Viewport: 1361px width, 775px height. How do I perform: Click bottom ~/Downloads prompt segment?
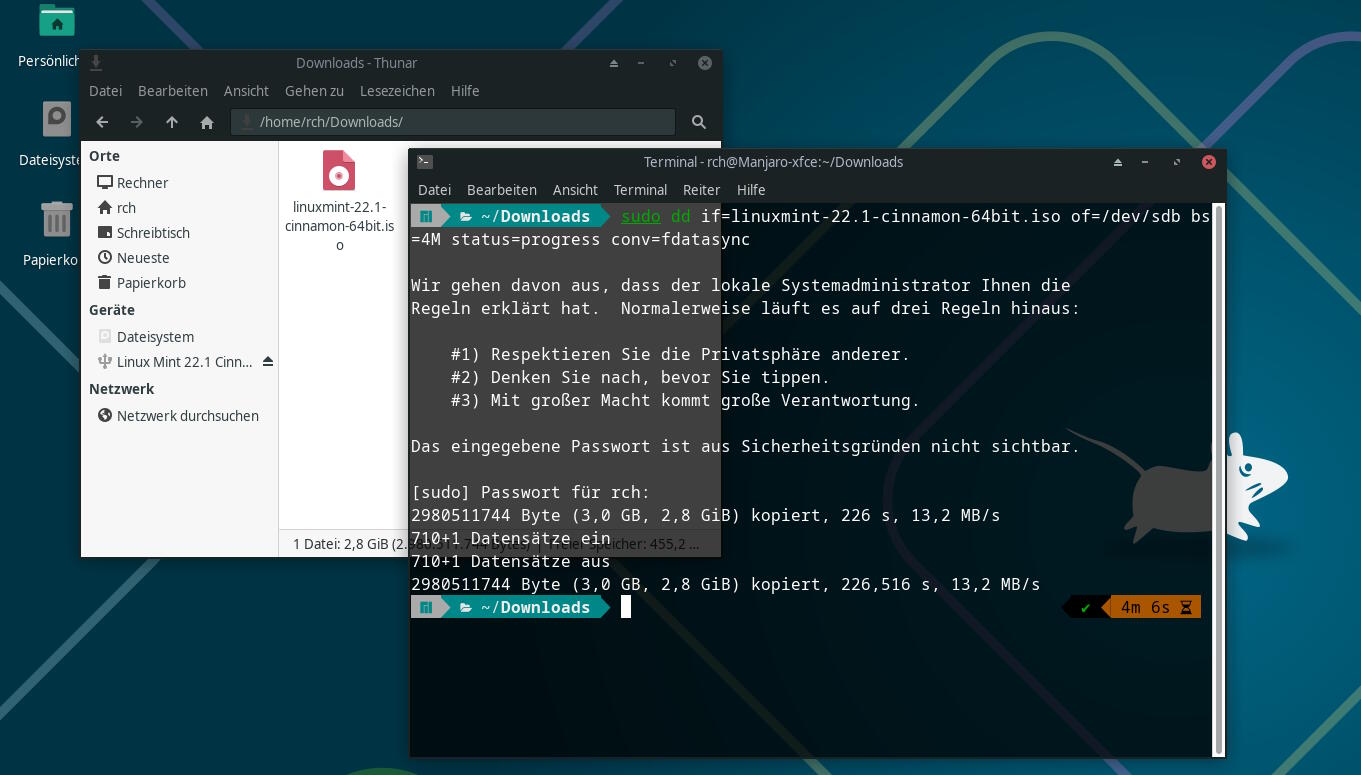[x=525, y=607]
